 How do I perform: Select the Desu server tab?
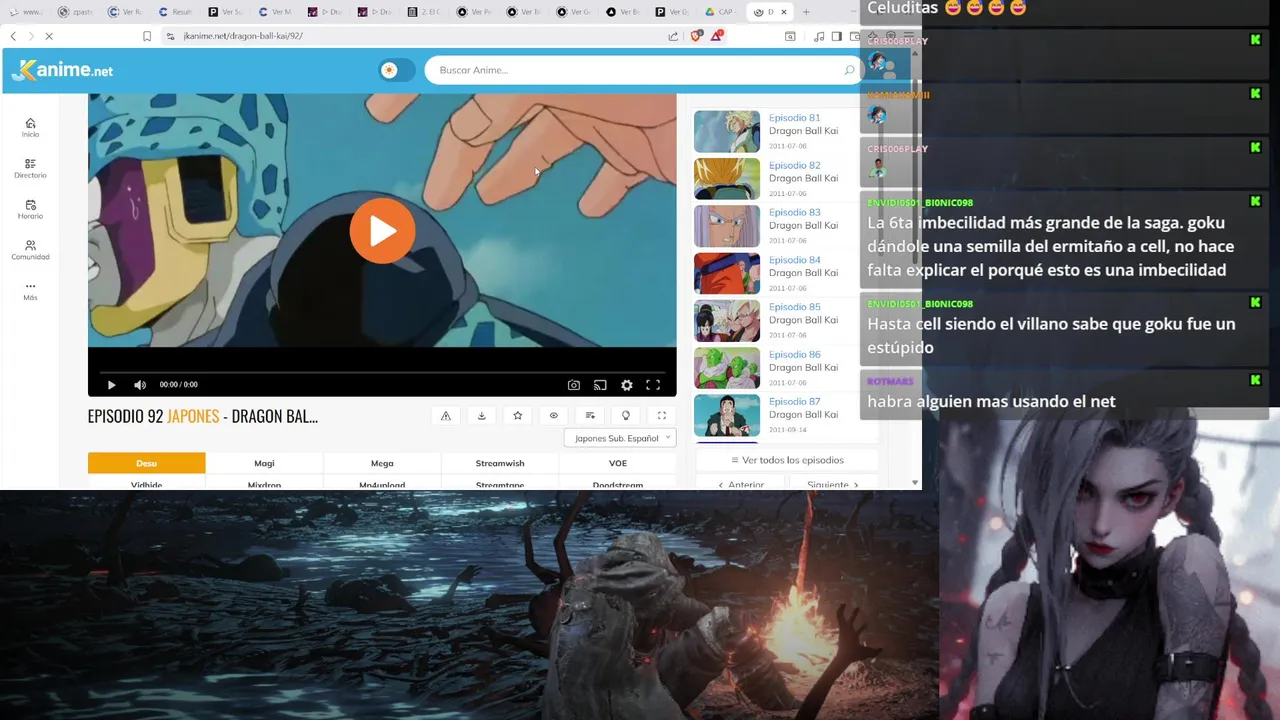pyautogui.click(x=146, y=463)
